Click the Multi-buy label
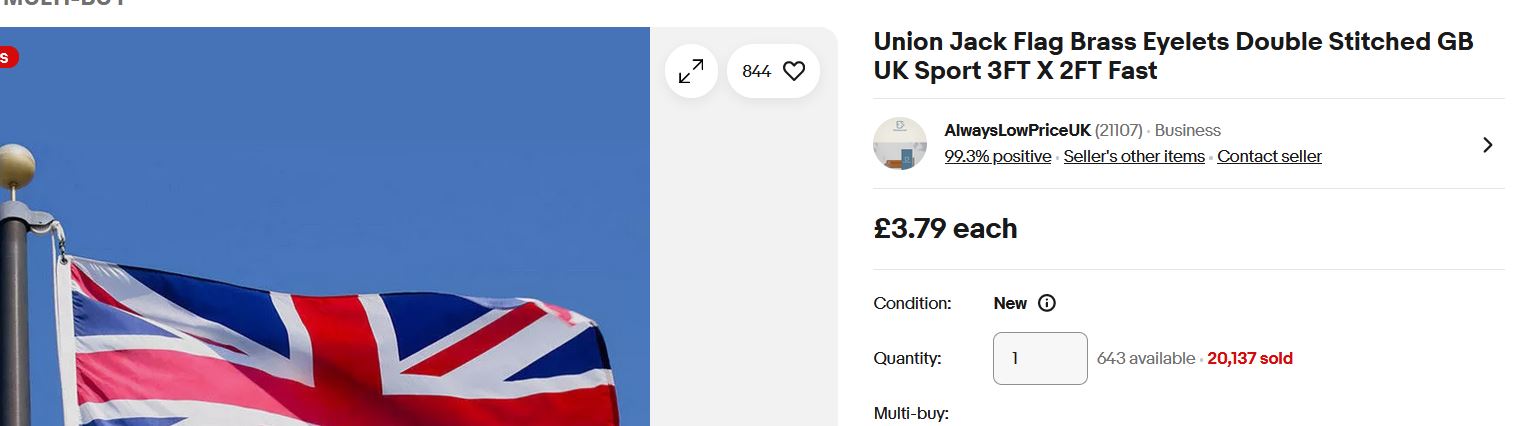 click(911, 414)
